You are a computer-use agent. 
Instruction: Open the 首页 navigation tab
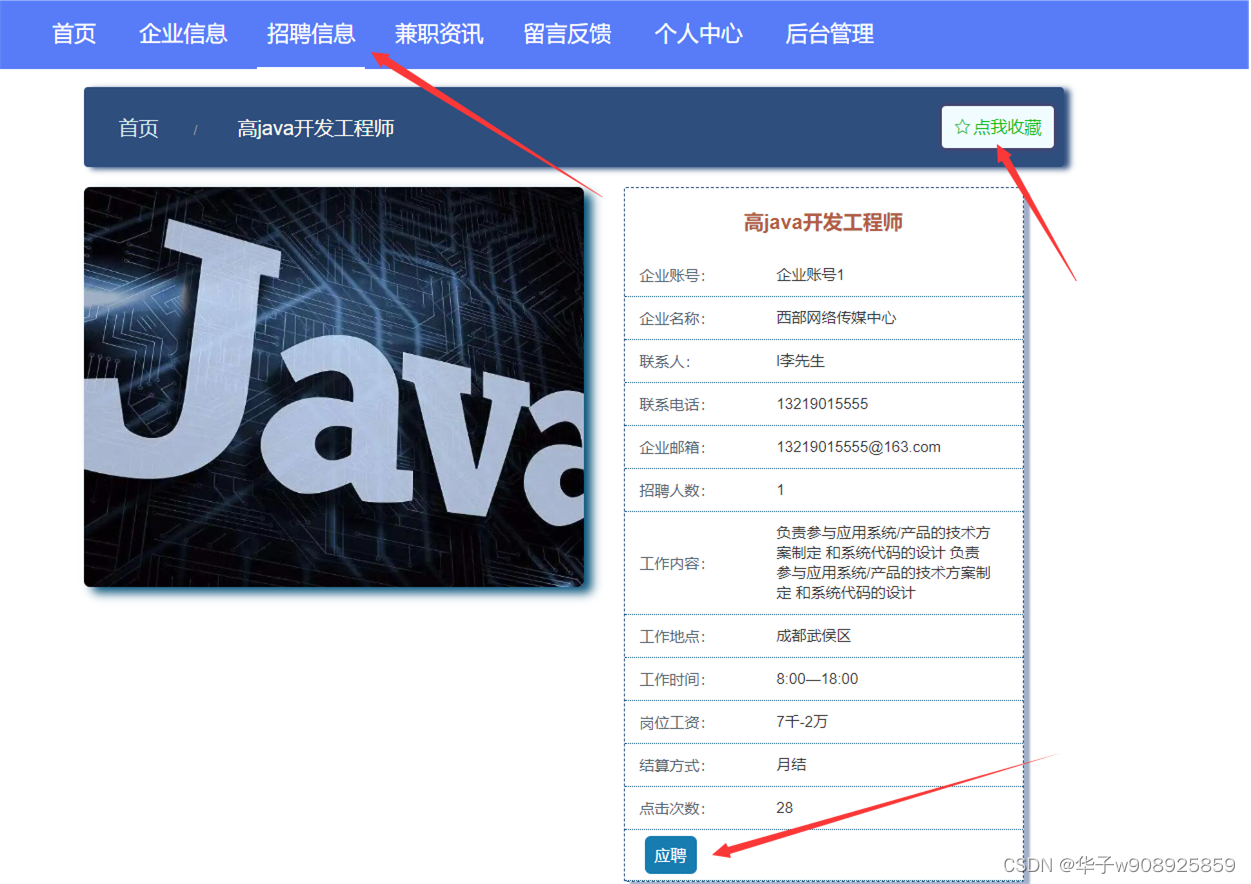coord(74,34)
